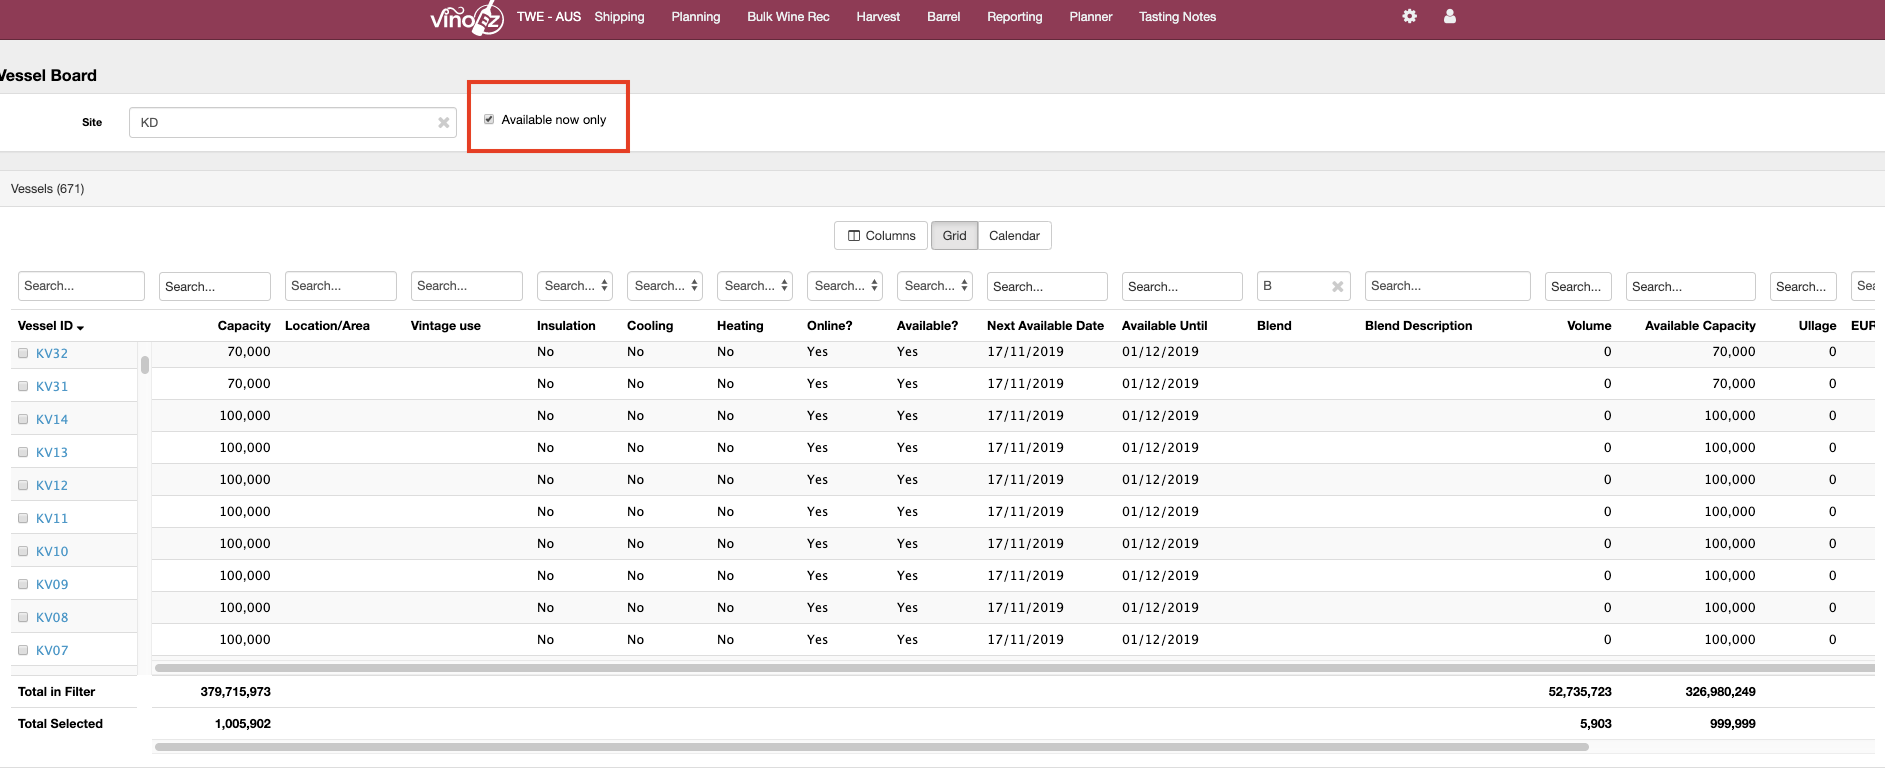
Task: Select the KV32 vessel checkbox
Action: coord(23,353)
